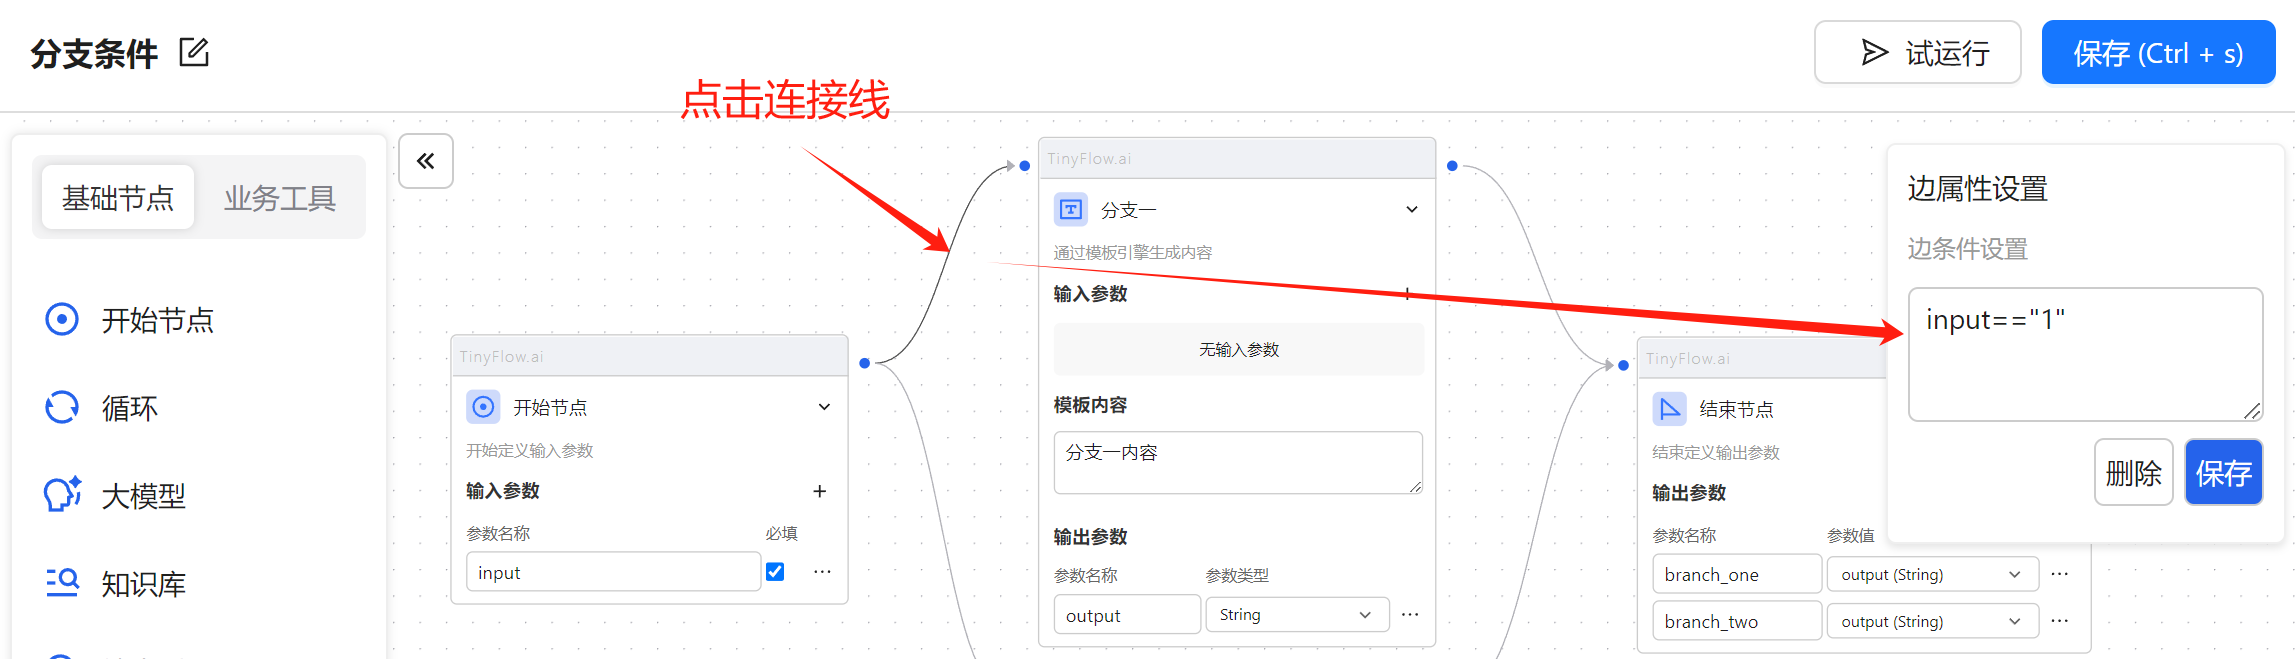Click the 试运行 test run button
Image resolution: width=2295 pixels, height=659 pixels.
(x=1917, y=53)
